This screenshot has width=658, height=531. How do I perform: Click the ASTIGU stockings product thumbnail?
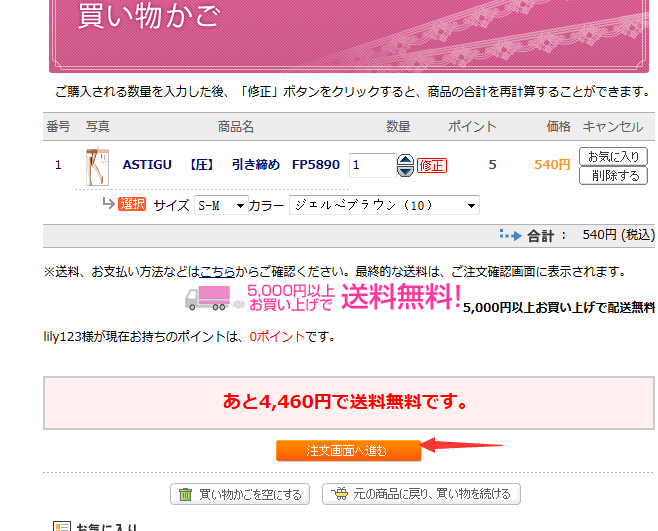[97, 165]
